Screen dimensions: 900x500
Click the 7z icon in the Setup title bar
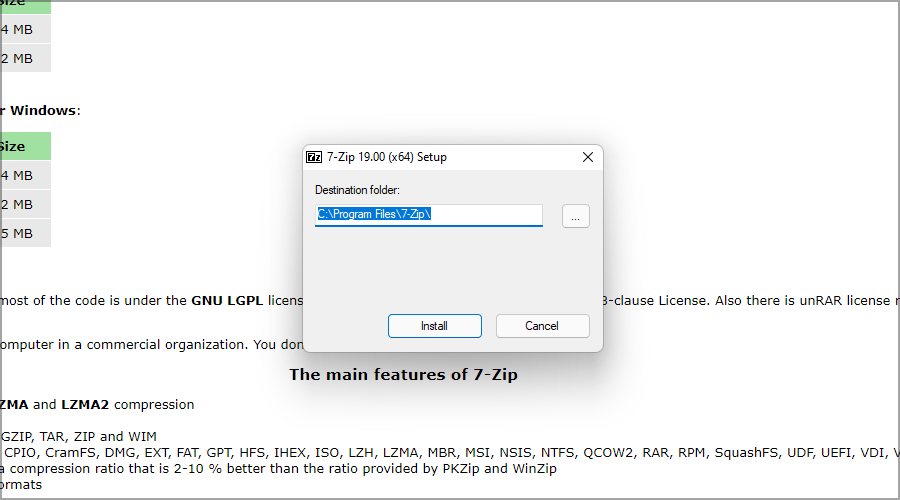tap(314, 157)
